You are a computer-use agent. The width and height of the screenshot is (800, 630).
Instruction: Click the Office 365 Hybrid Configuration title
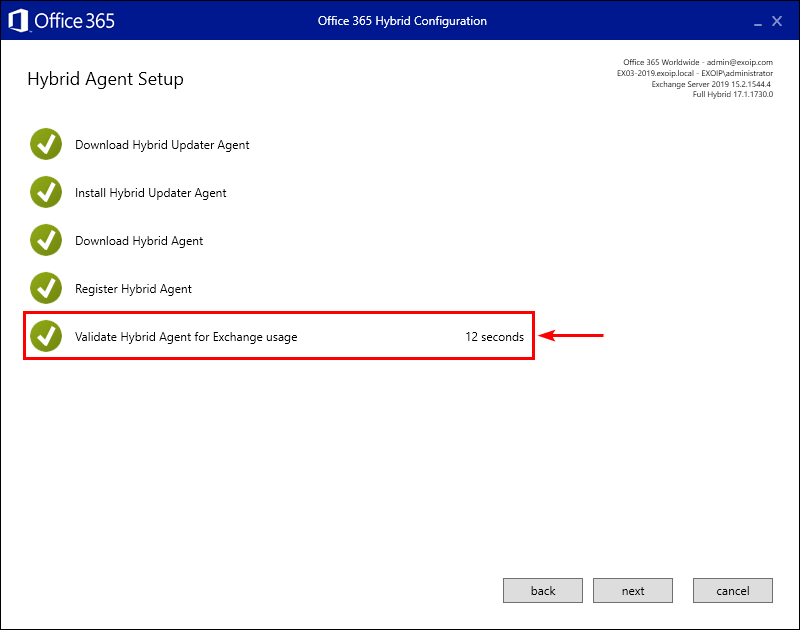402,21
